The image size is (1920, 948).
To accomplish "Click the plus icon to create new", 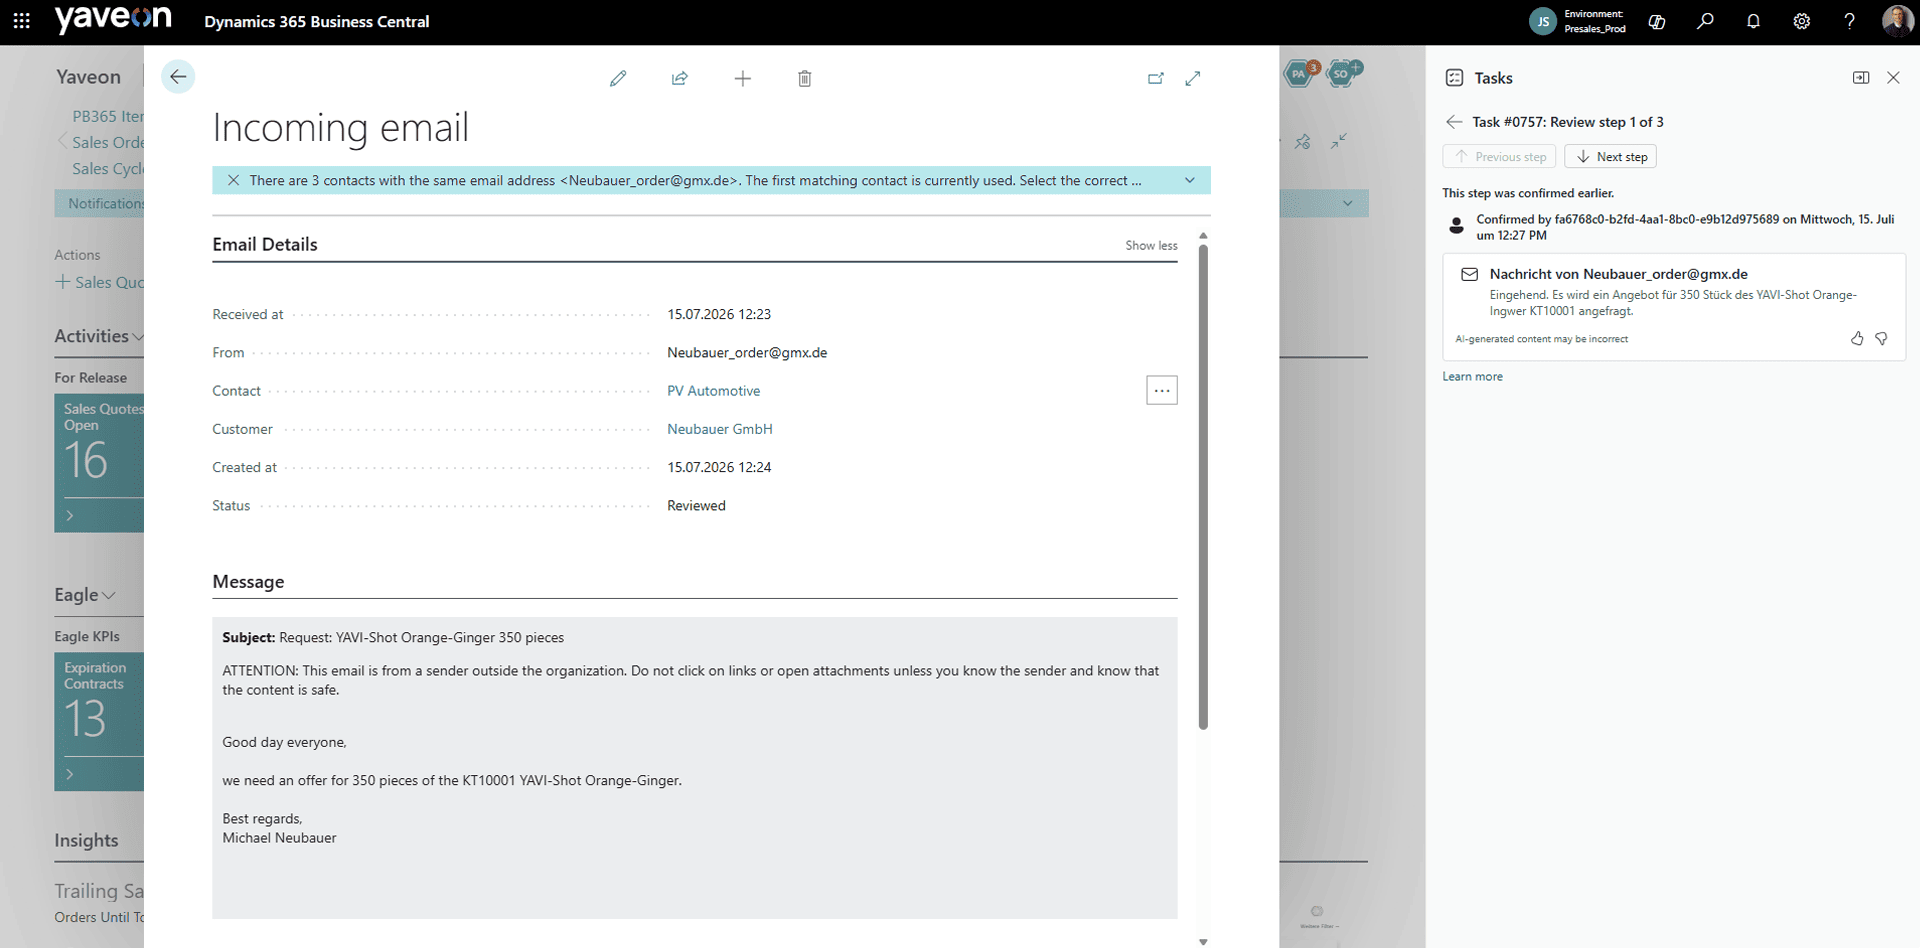I will tap(742, 78).
